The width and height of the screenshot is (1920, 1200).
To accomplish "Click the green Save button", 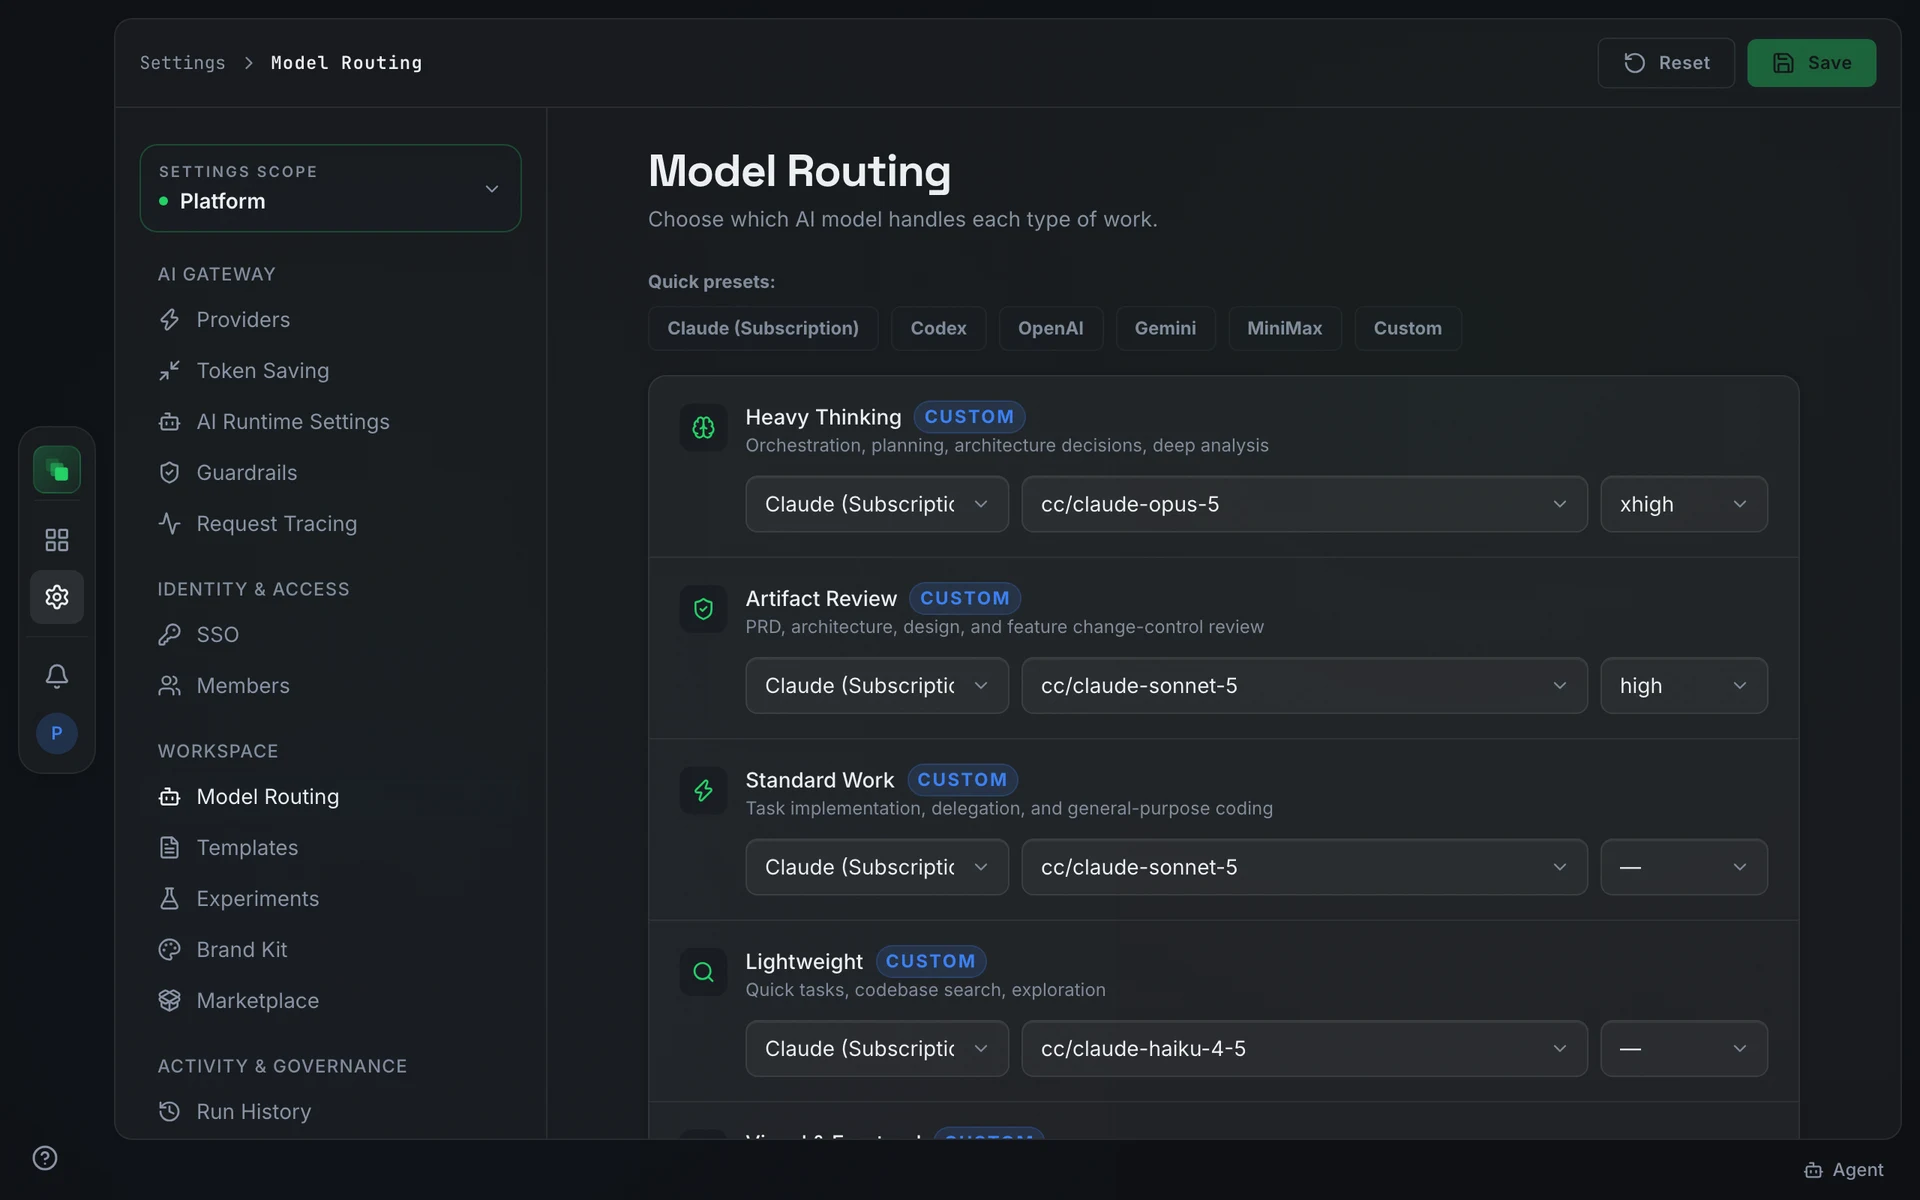I will [1811, 63].
